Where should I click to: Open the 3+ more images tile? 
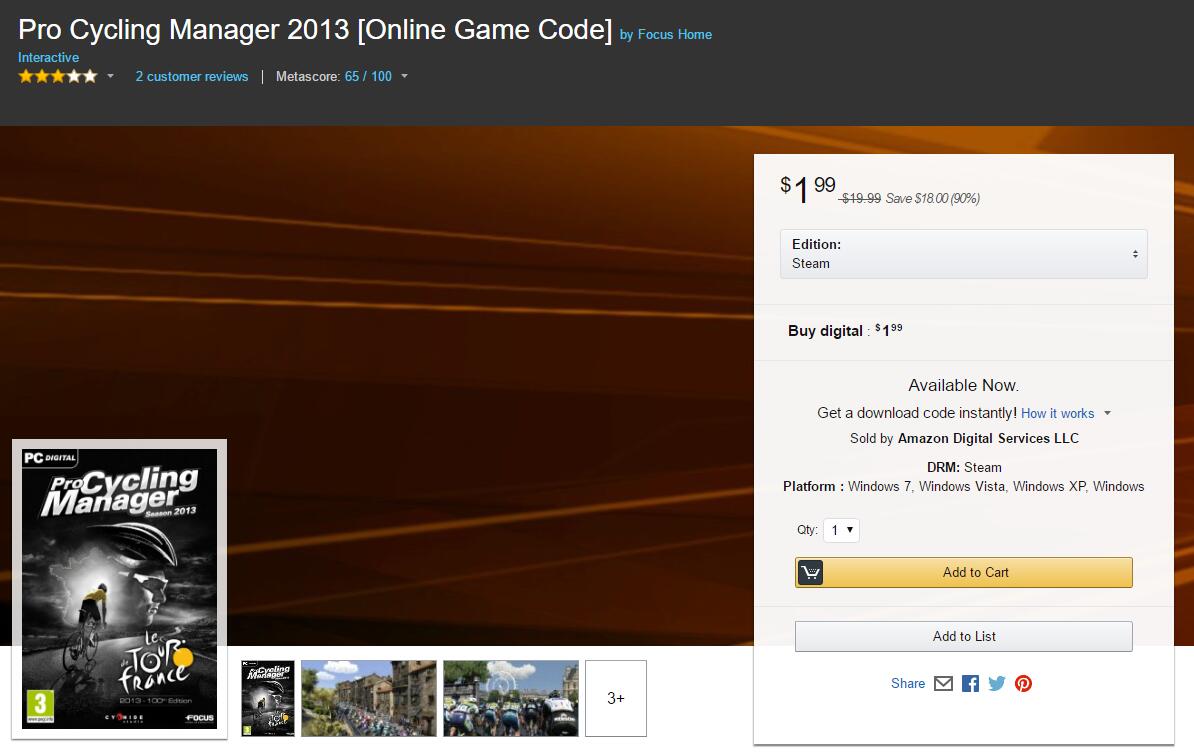point(616,698)
